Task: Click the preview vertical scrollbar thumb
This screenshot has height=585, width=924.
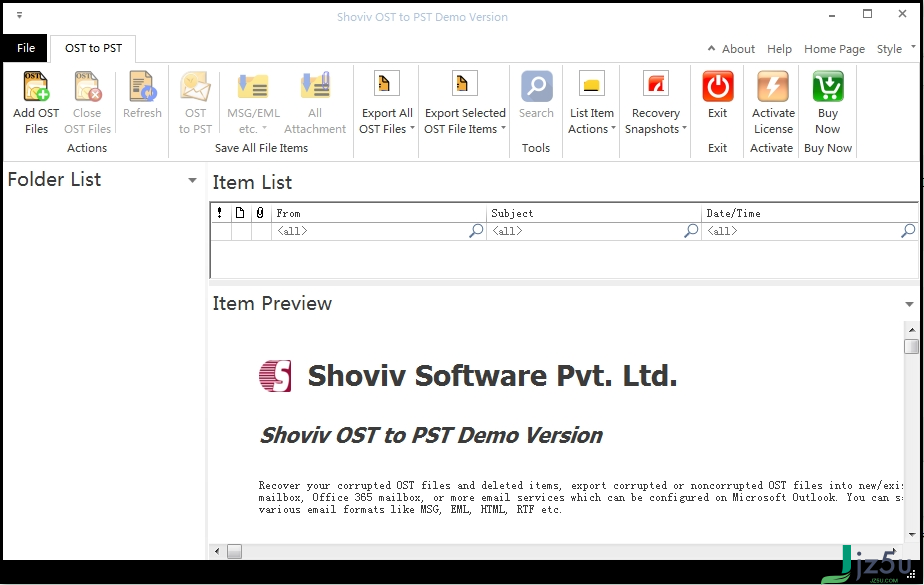Action: (x=912, y=346)
